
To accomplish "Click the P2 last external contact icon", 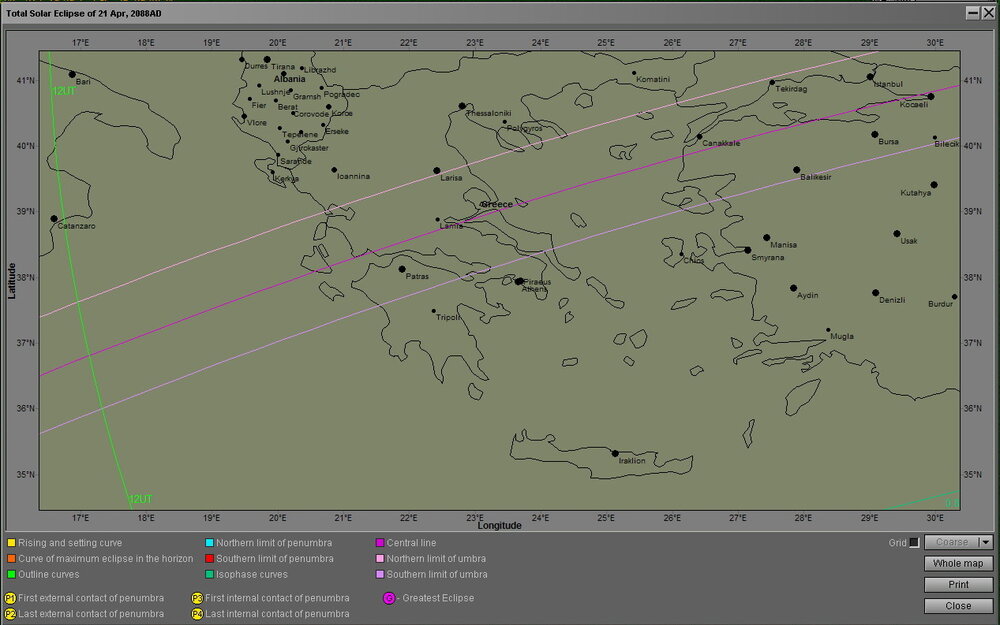I will coord(10,614).
